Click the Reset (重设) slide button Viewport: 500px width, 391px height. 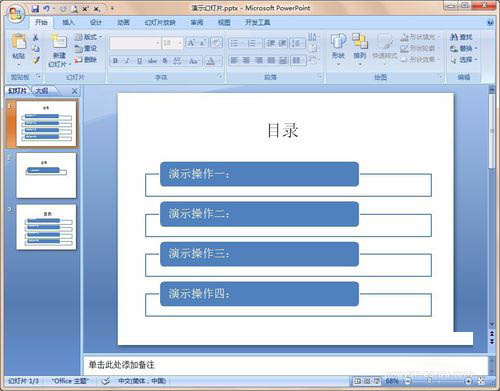click(x=86, y=48)
